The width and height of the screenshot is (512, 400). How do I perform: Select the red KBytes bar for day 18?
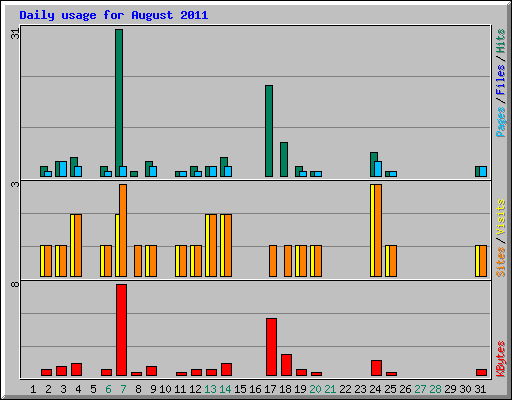point(287,365)
